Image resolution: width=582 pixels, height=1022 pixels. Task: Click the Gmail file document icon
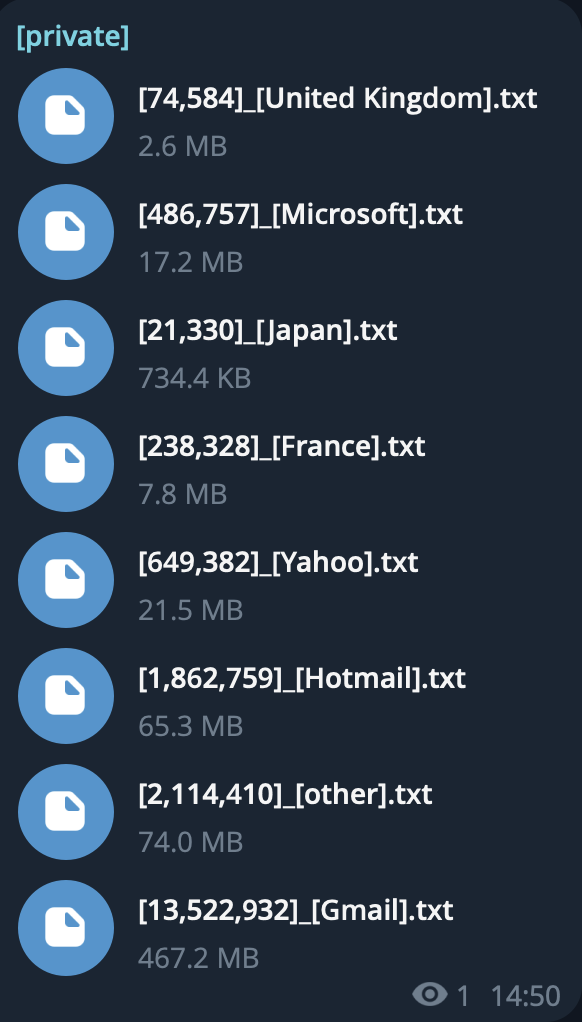pos(66,928)
